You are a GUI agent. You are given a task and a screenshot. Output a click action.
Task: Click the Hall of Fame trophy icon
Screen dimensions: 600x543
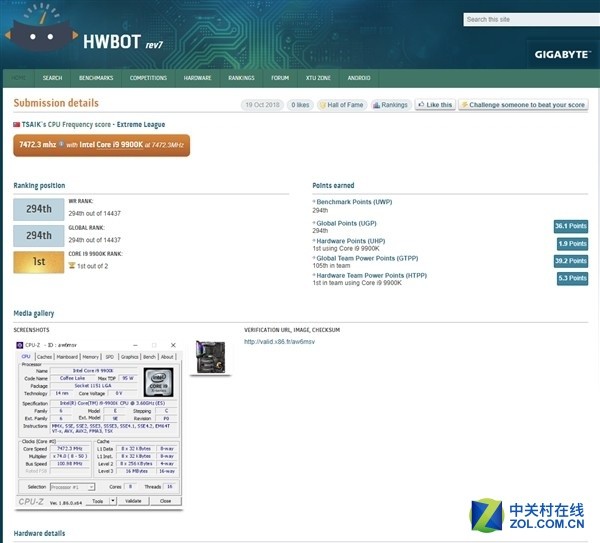tap(322, 105)
